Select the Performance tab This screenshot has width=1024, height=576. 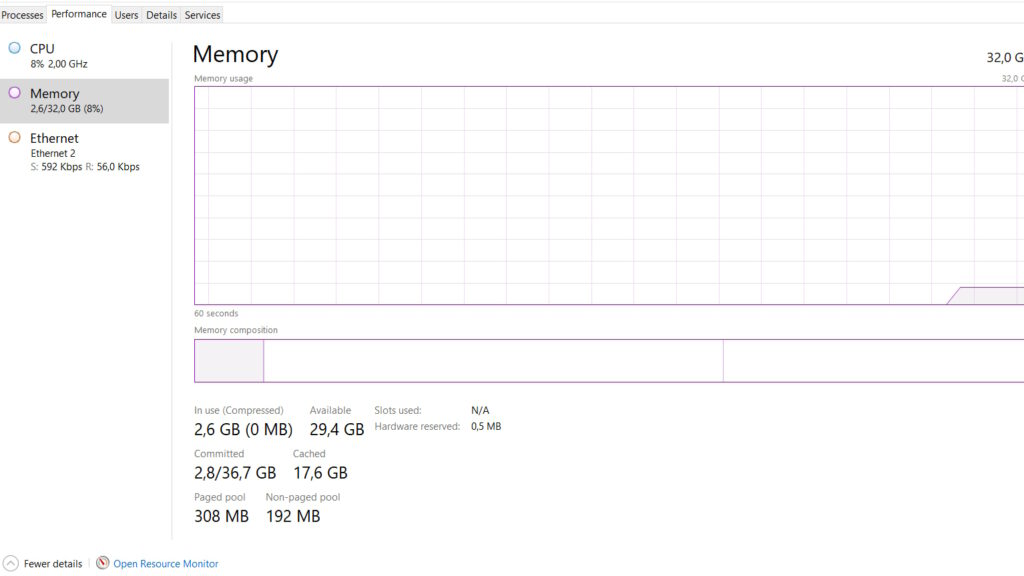point(79,14)
